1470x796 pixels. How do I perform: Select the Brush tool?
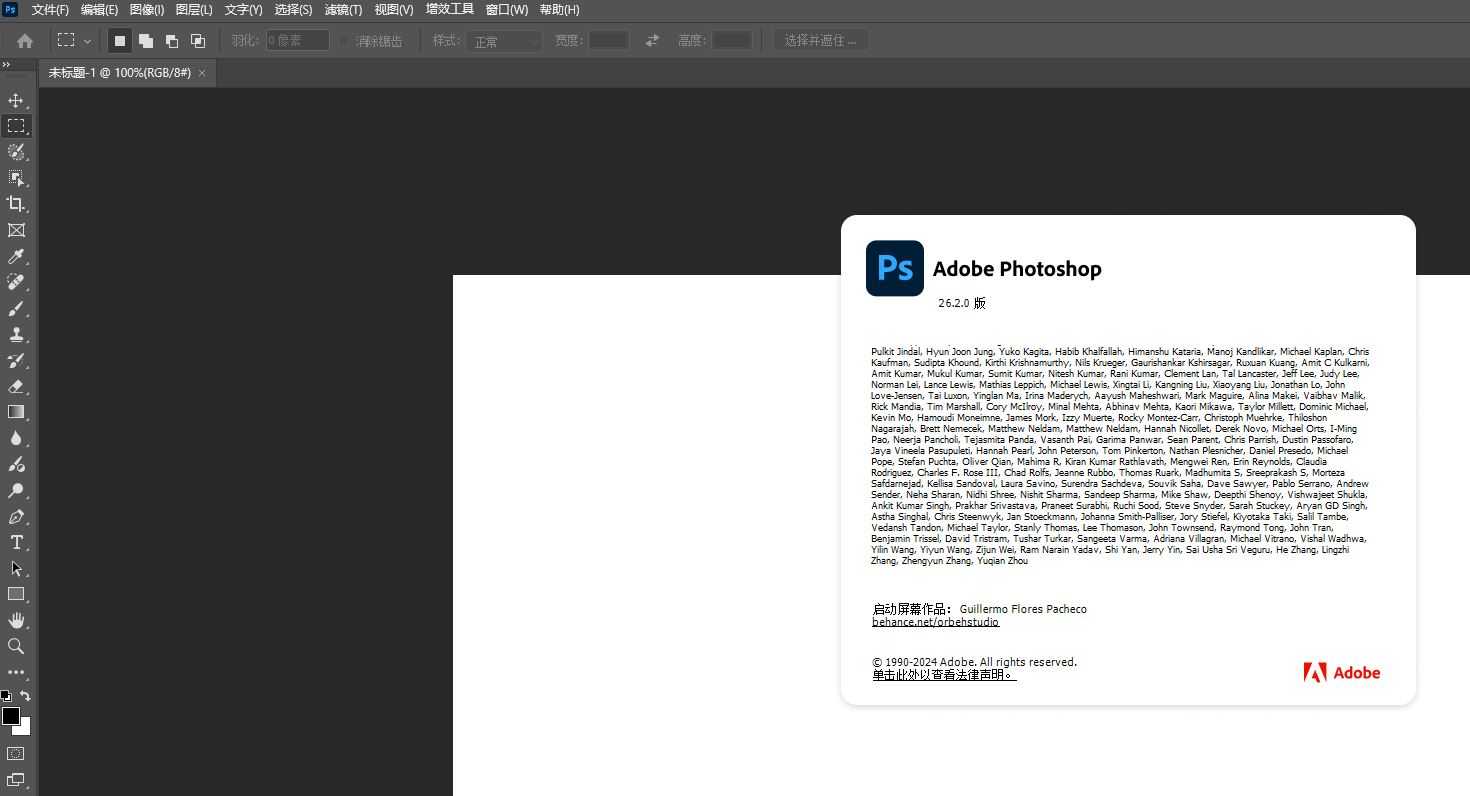[16, 309]
